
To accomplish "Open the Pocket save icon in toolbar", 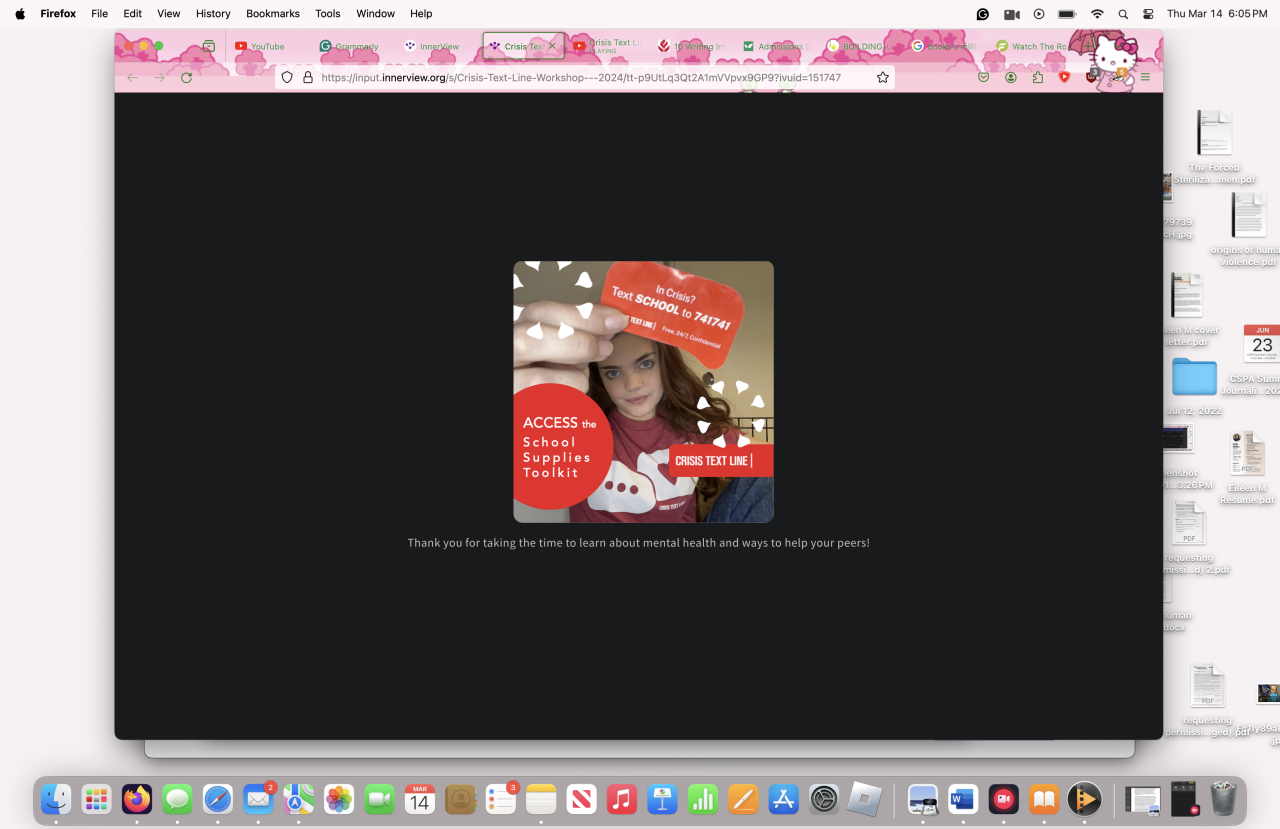I will (984, 77).
